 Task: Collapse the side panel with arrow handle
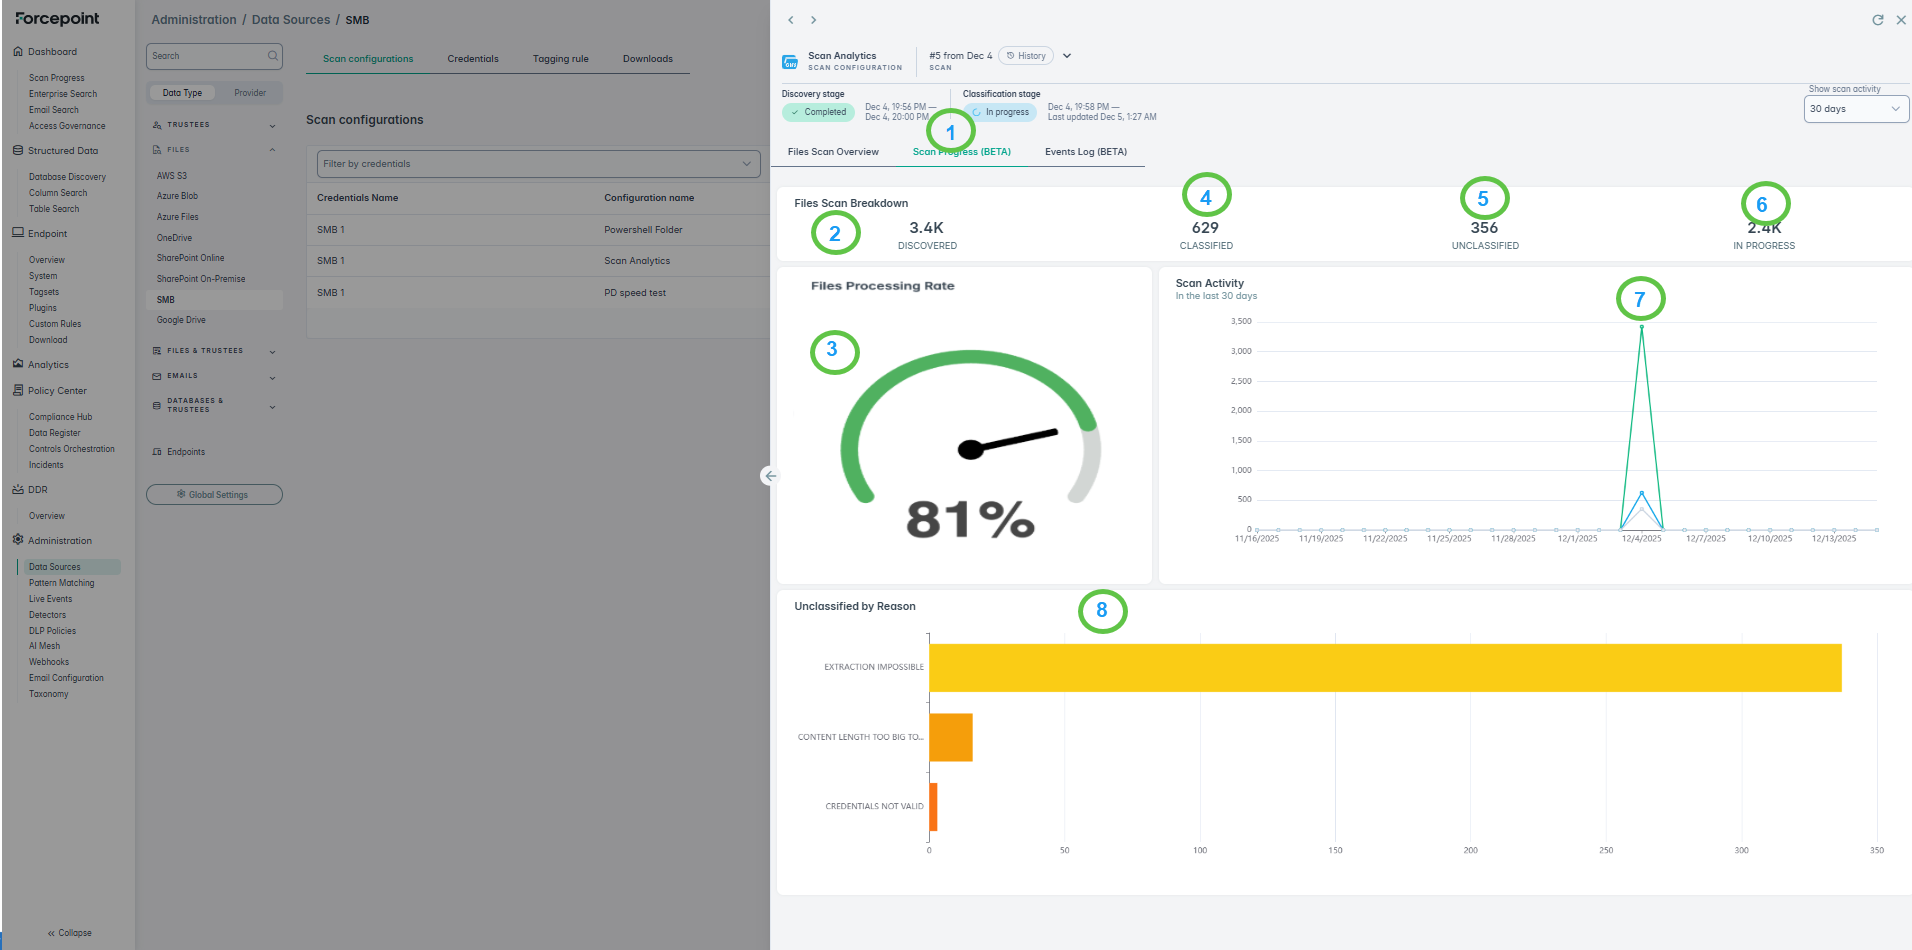769,476
